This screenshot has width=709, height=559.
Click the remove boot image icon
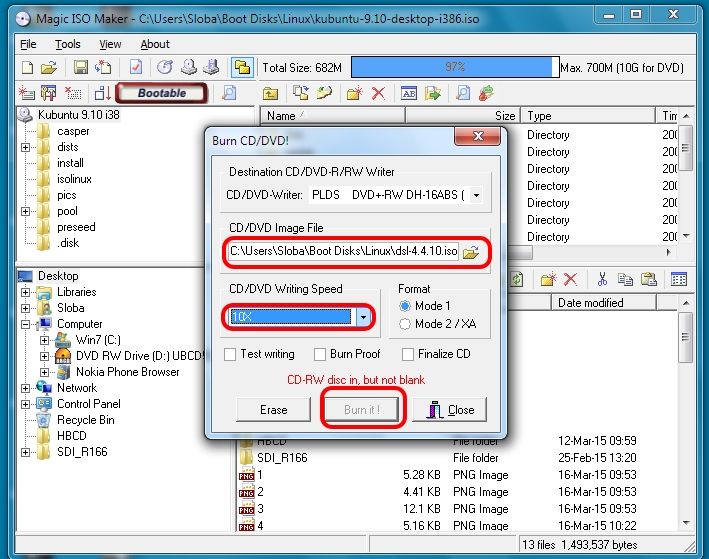click(x=73, y=93)
